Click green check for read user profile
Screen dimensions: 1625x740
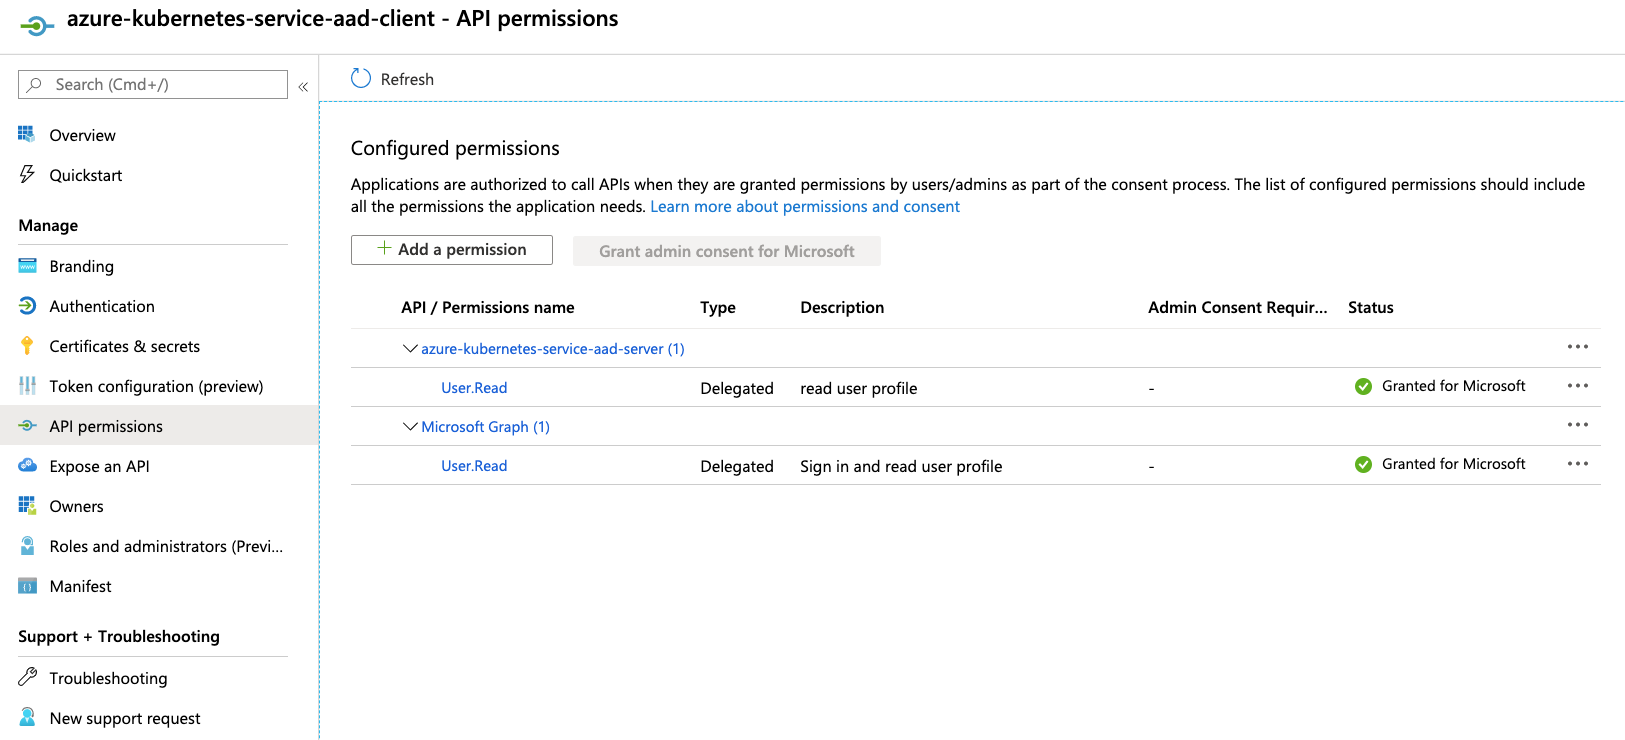[1363, 386]
